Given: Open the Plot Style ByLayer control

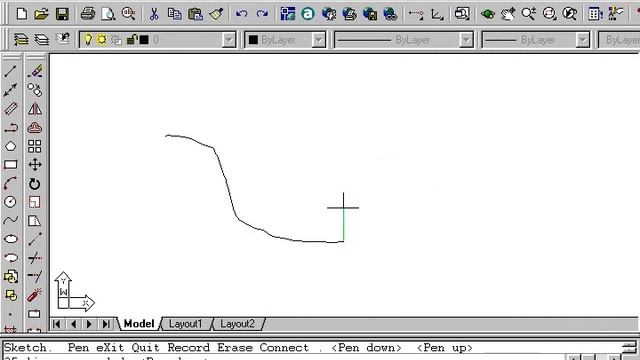Looking at the screenshot, I should click(x=619, y=40).
